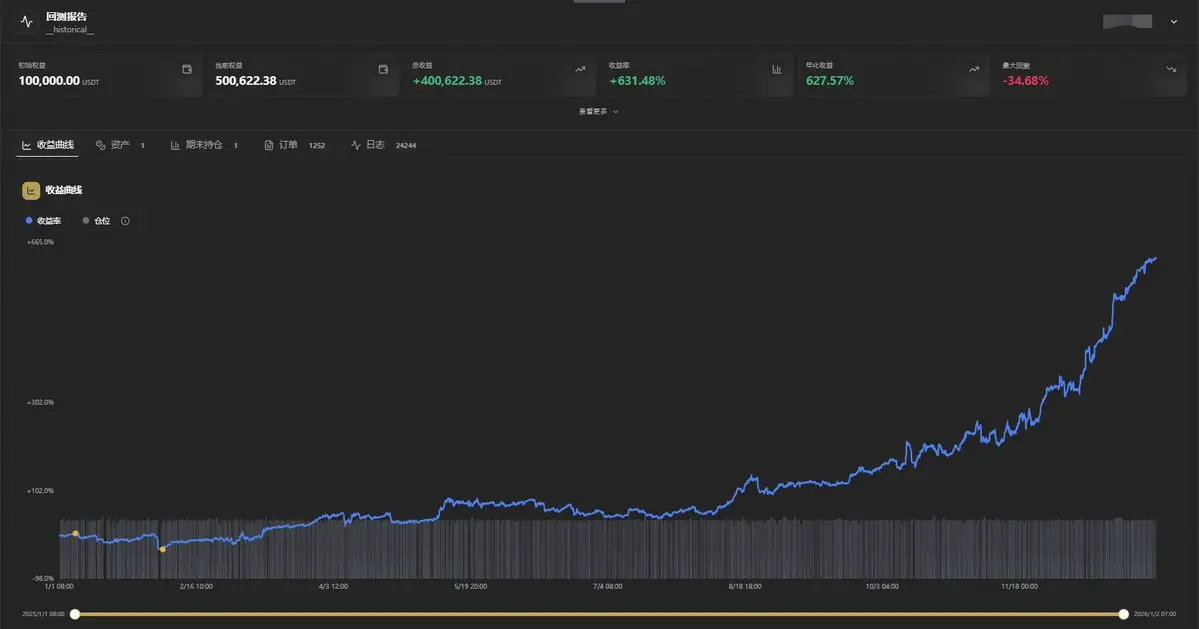Click the backtest report pulse logo icon
This screenshot has width=1199, height=629.
26,22
